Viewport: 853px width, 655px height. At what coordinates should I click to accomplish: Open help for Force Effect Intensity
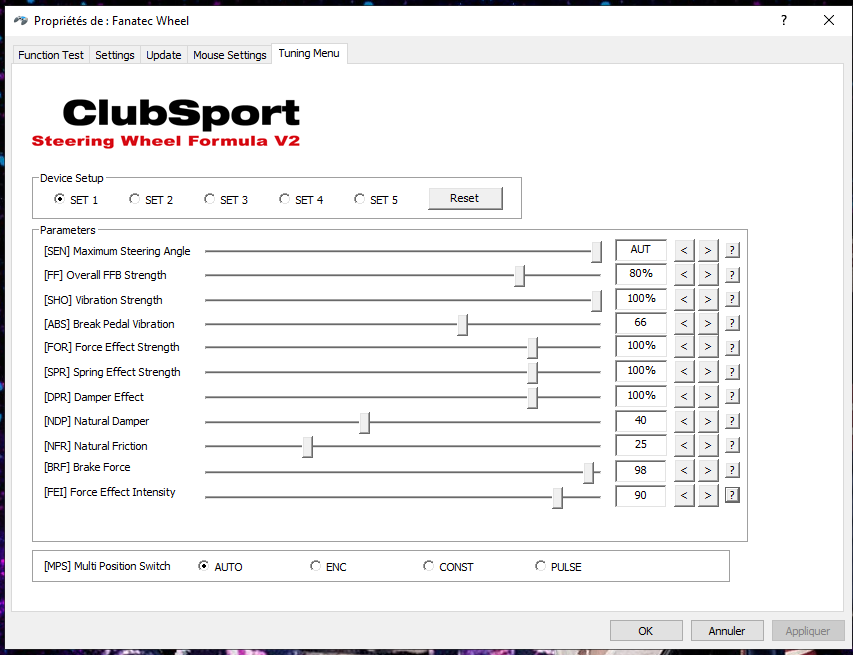[x=732, y=495]
